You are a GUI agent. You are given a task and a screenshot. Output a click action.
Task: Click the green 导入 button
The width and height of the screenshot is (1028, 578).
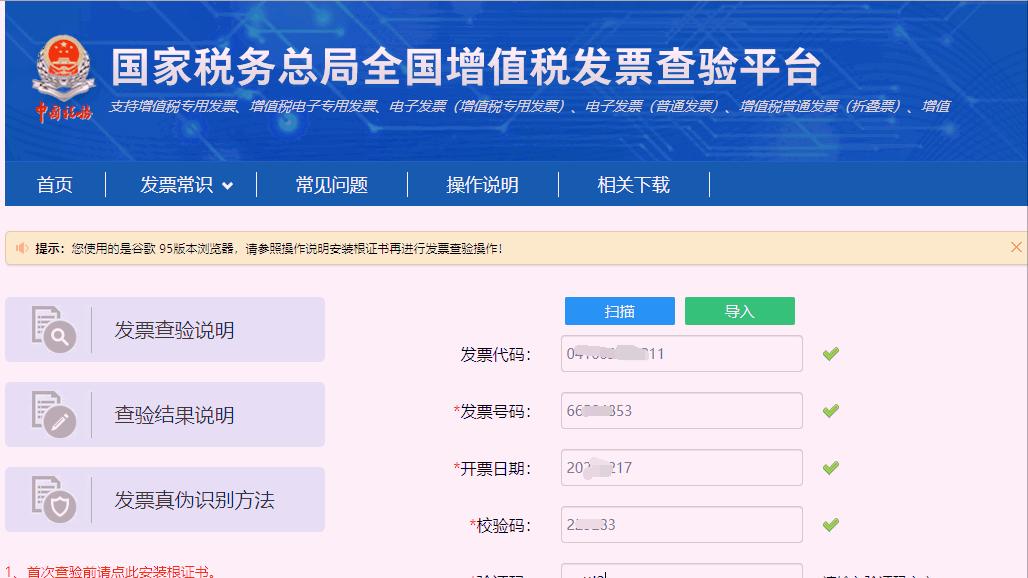pos(739,311)
